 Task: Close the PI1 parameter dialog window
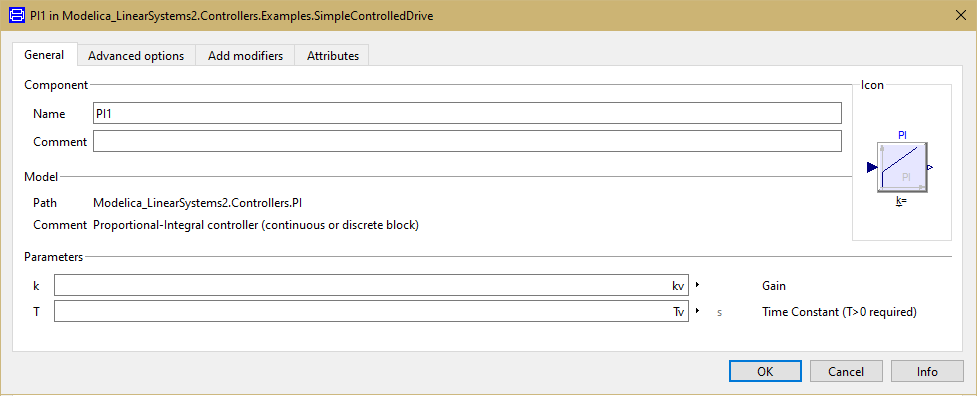(960, 16)
